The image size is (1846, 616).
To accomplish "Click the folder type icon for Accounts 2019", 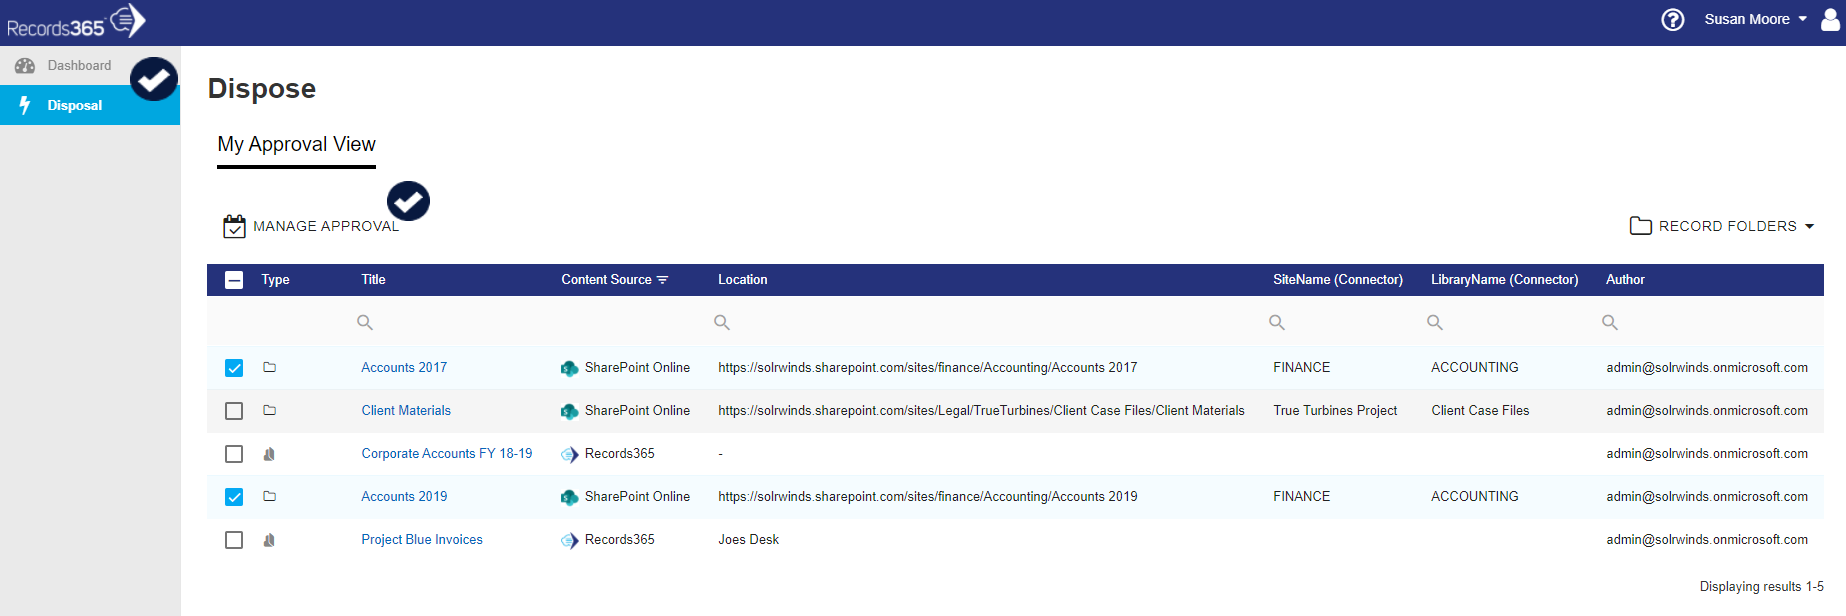I will 269,496.
